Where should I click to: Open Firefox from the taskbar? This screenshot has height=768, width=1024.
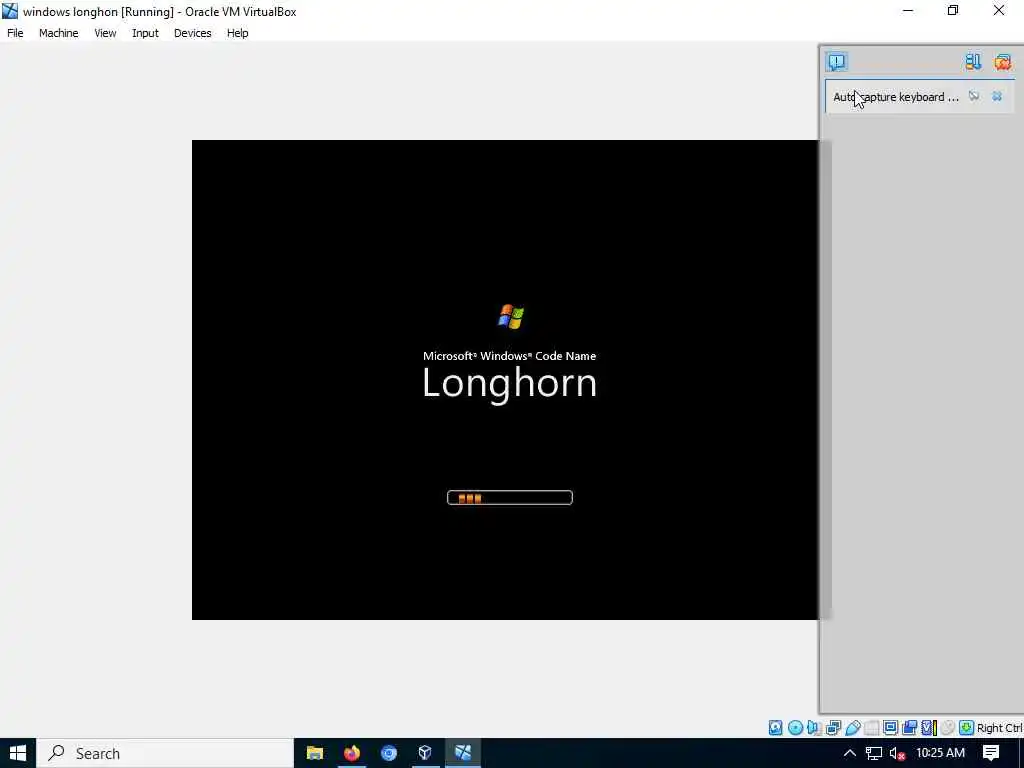coord(352,753)
